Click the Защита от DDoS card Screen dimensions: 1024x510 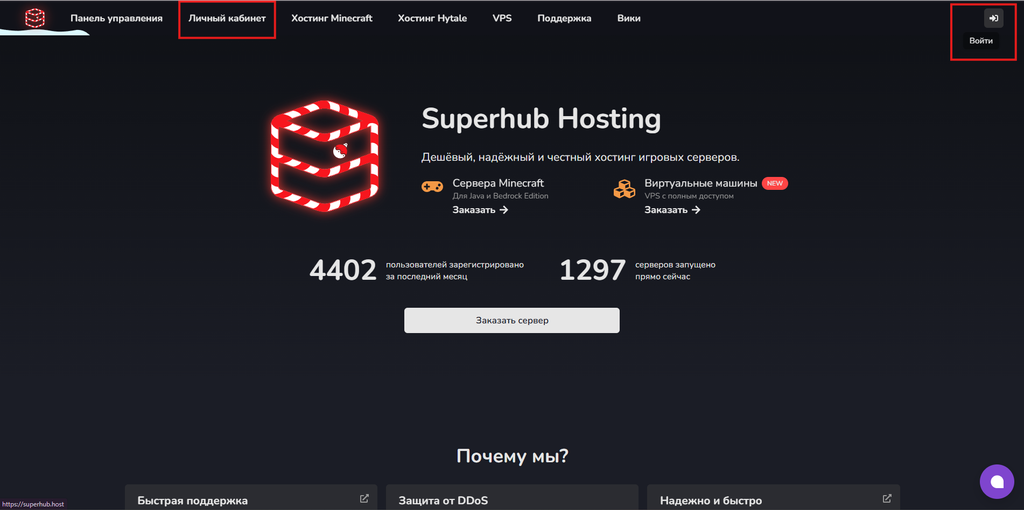tap(511, 498)
